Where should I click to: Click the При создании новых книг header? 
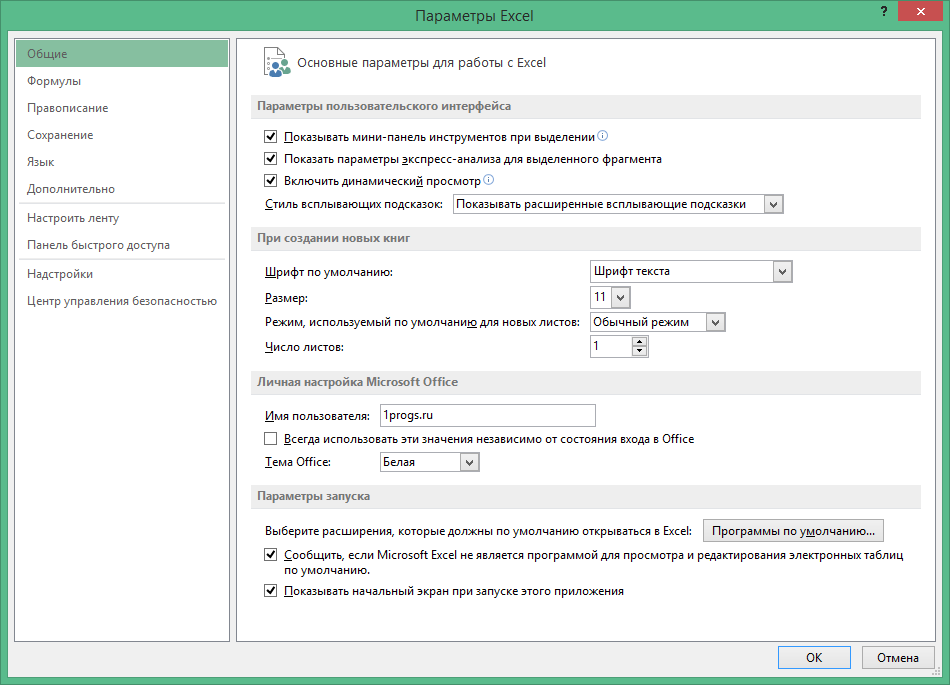(x=586, y=238)
